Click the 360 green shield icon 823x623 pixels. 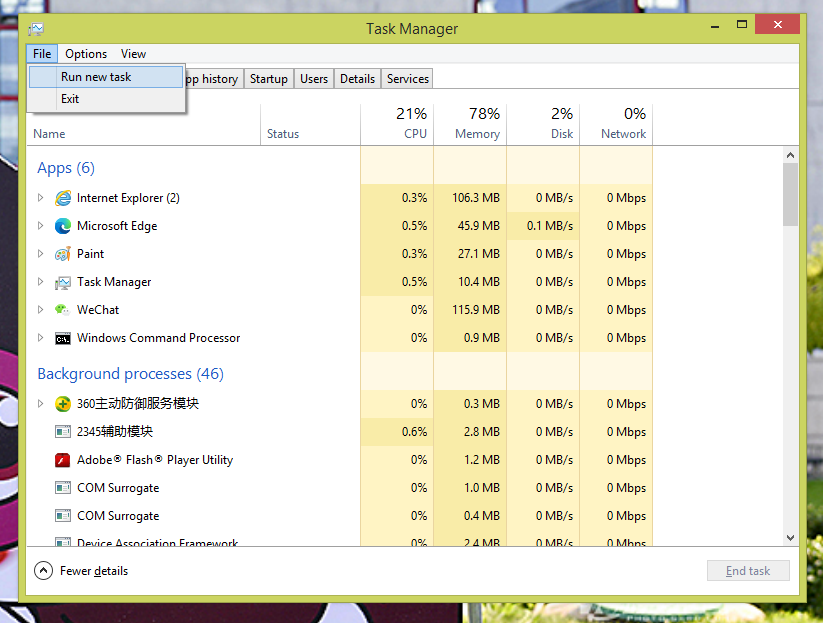[x=63, y=404]
